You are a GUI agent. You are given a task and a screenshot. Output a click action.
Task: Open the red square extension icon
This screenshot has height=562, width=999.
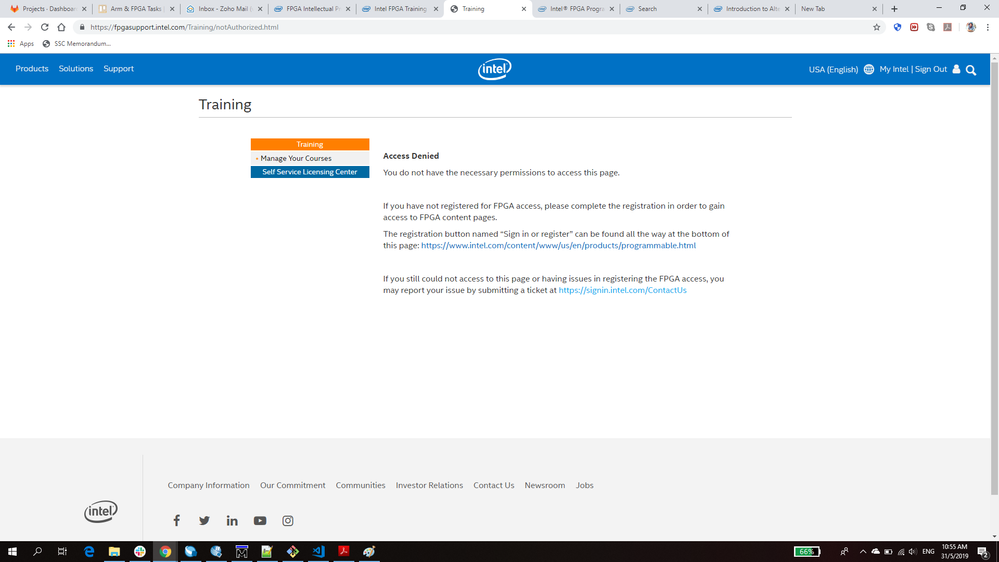[x=914, y=27]
